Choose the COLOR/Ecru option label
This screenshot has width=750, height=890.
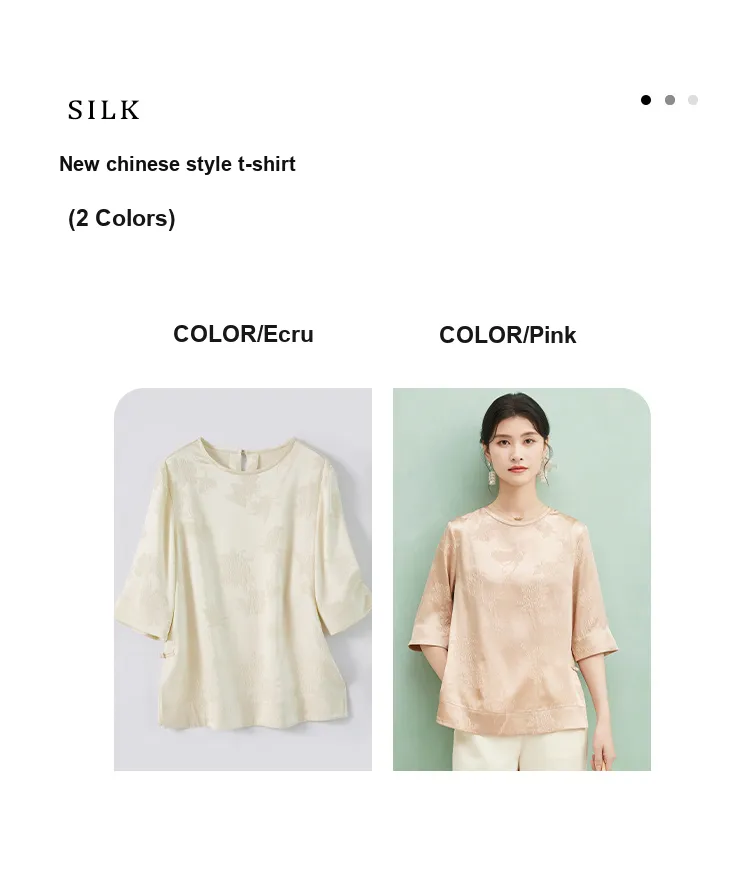point(243,334)
